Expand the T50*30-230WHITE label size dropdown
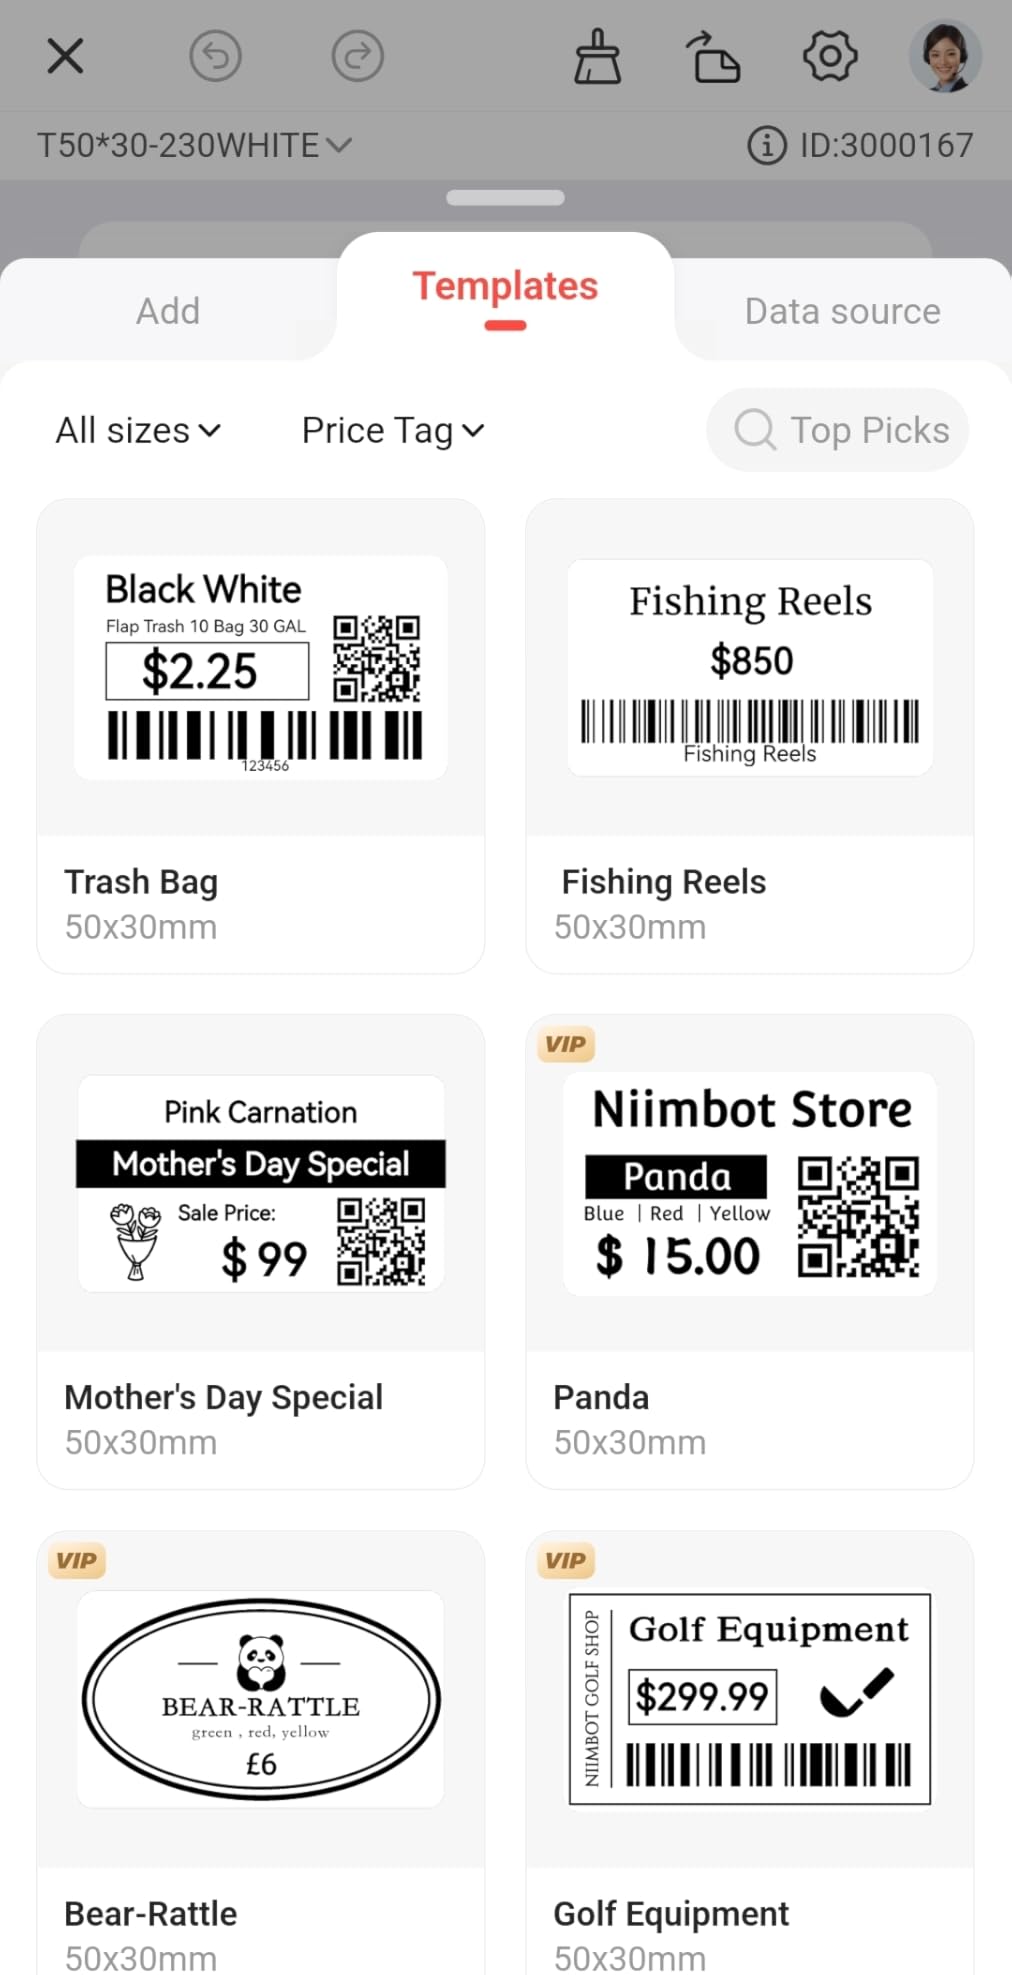 [195, 146]
